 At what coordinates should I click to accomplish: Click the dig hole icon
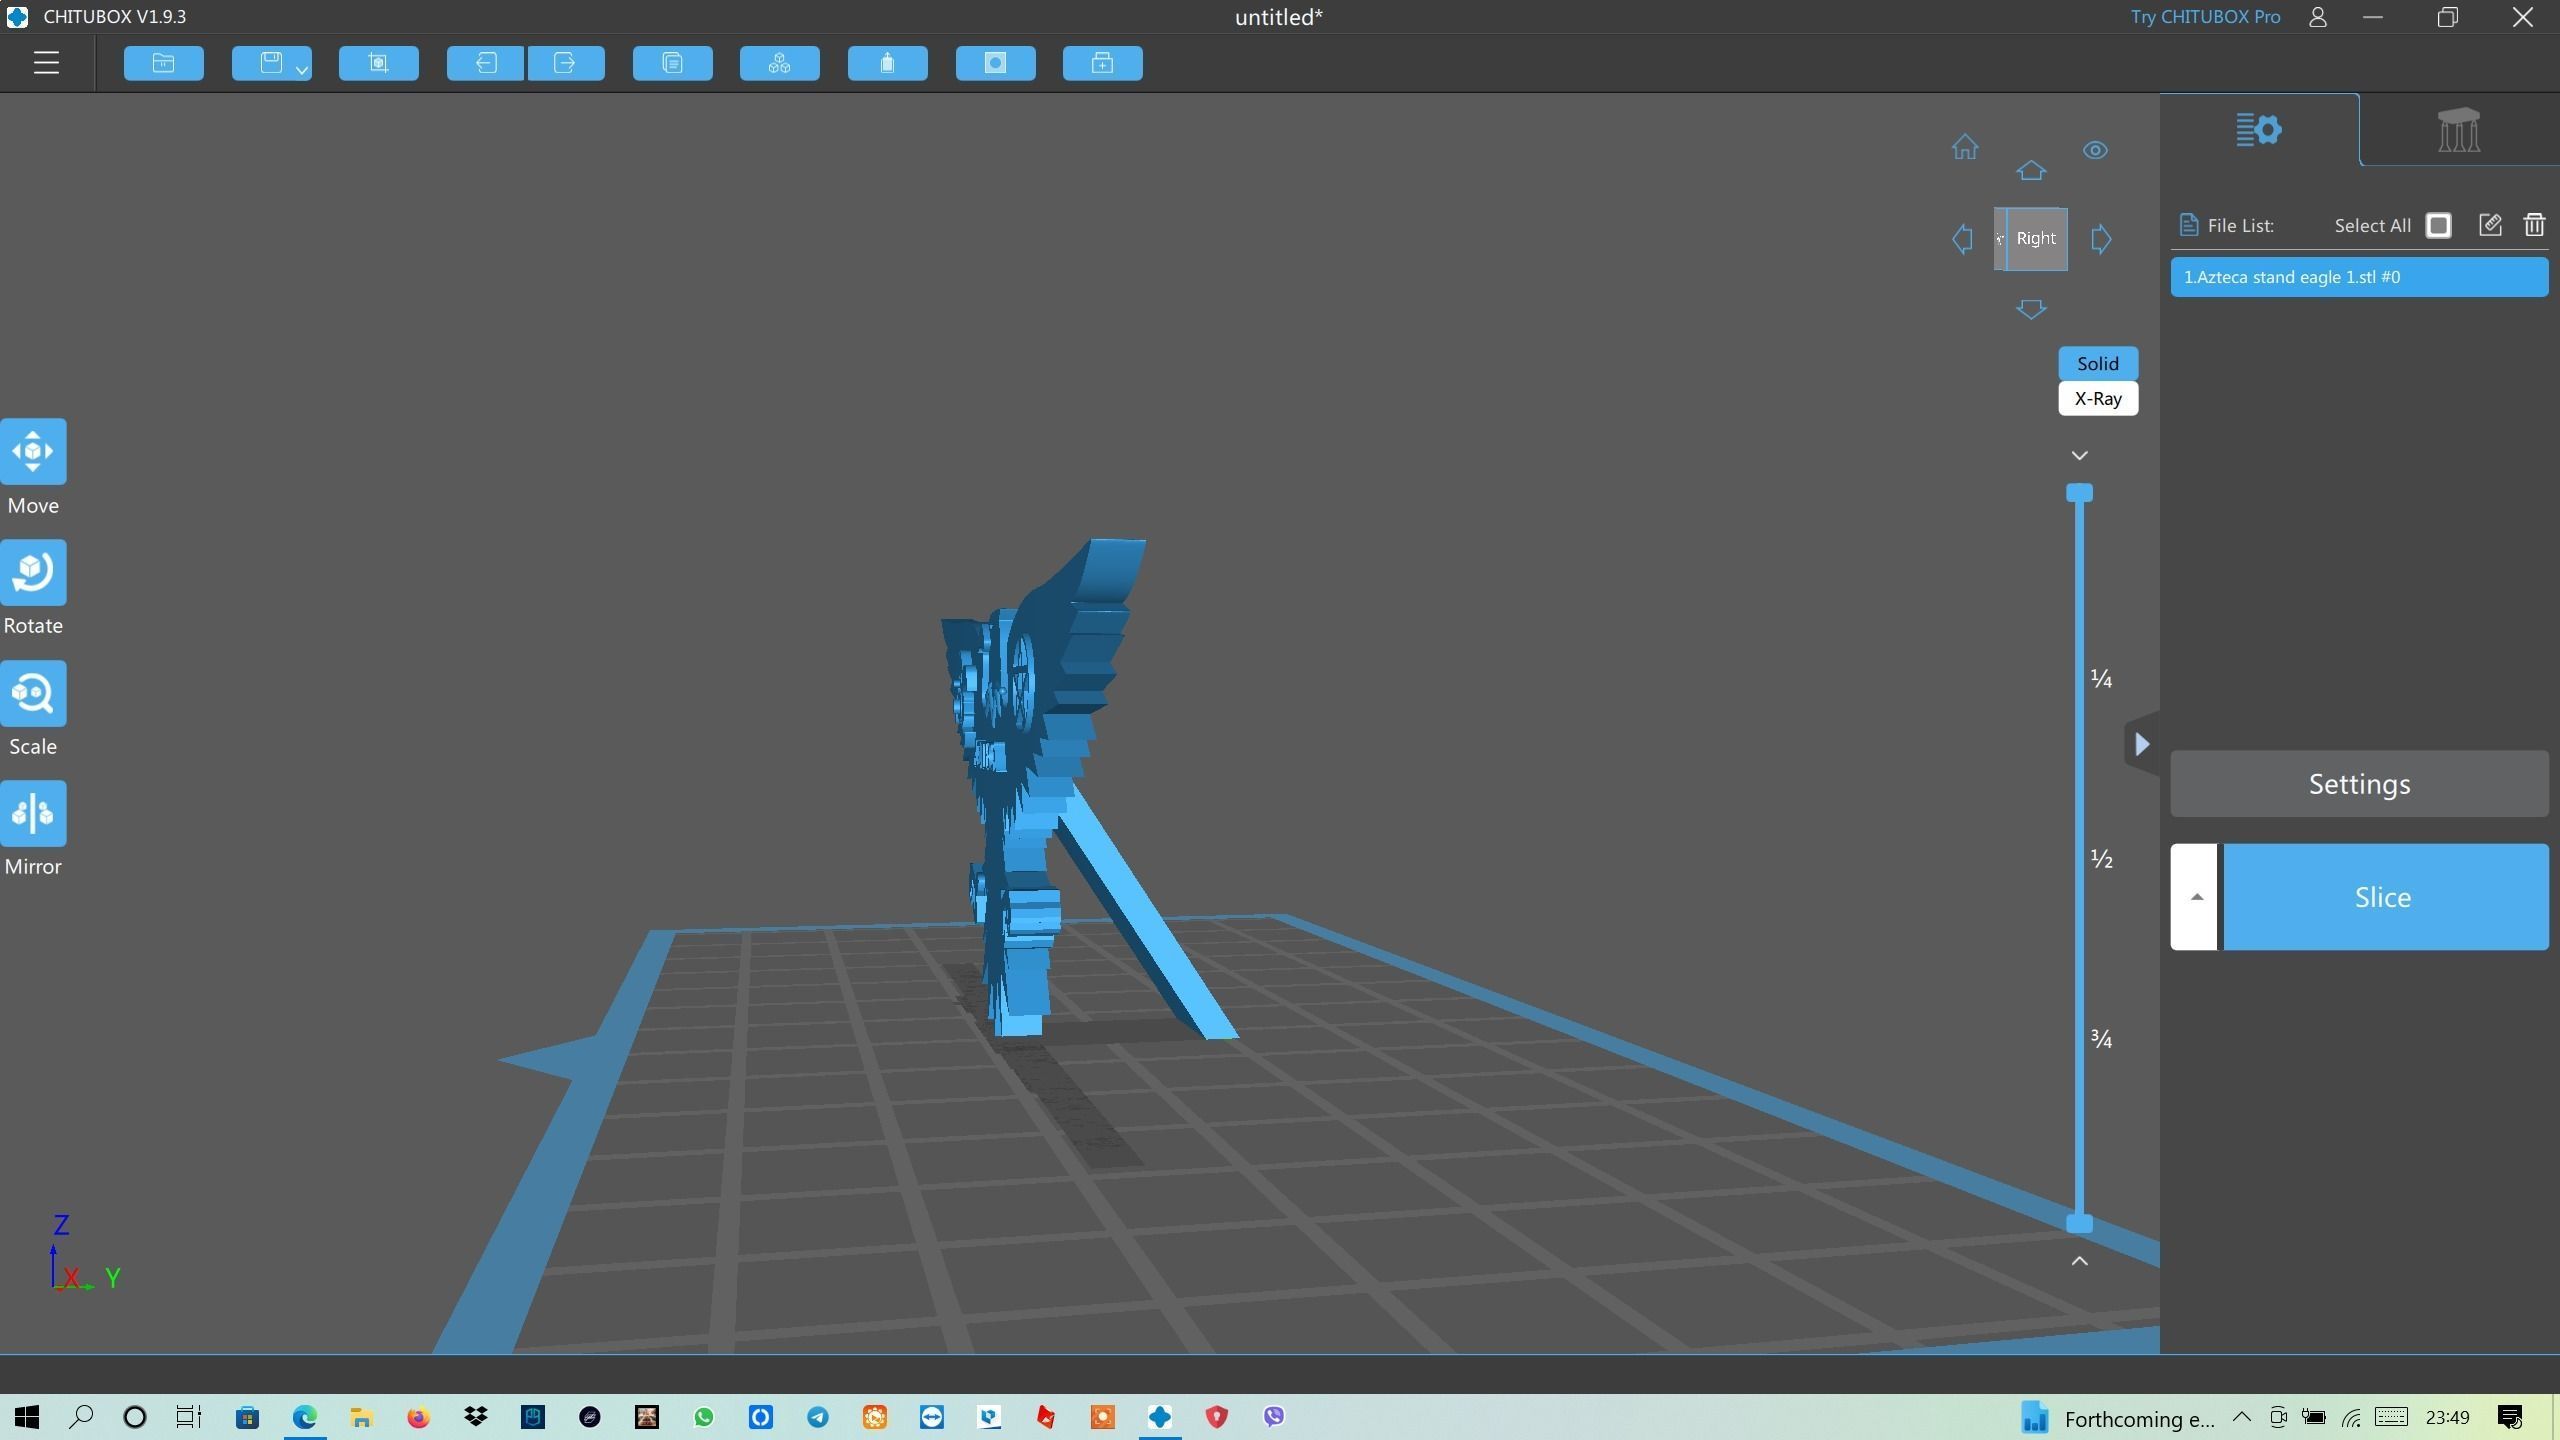(996, 63)
